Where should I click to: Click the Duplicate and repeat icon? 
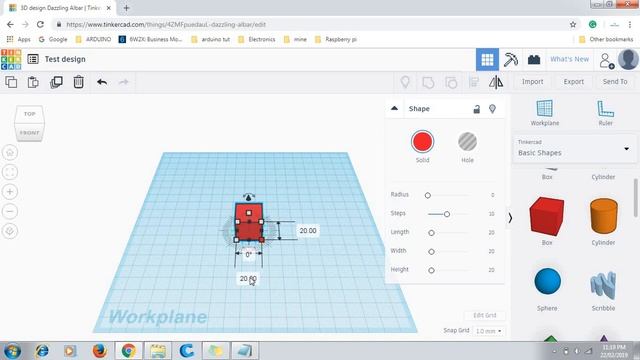[x=56, y=82]
